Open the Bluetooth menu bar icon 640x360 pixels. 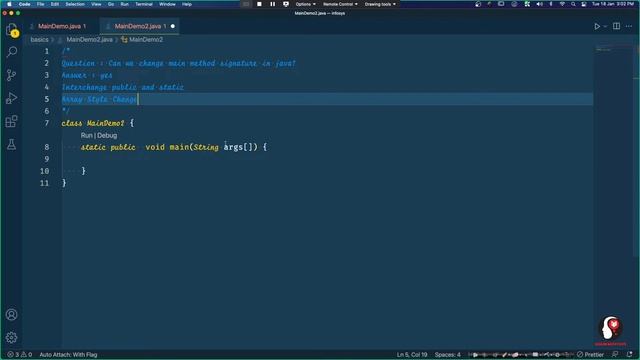click(551, 4)
